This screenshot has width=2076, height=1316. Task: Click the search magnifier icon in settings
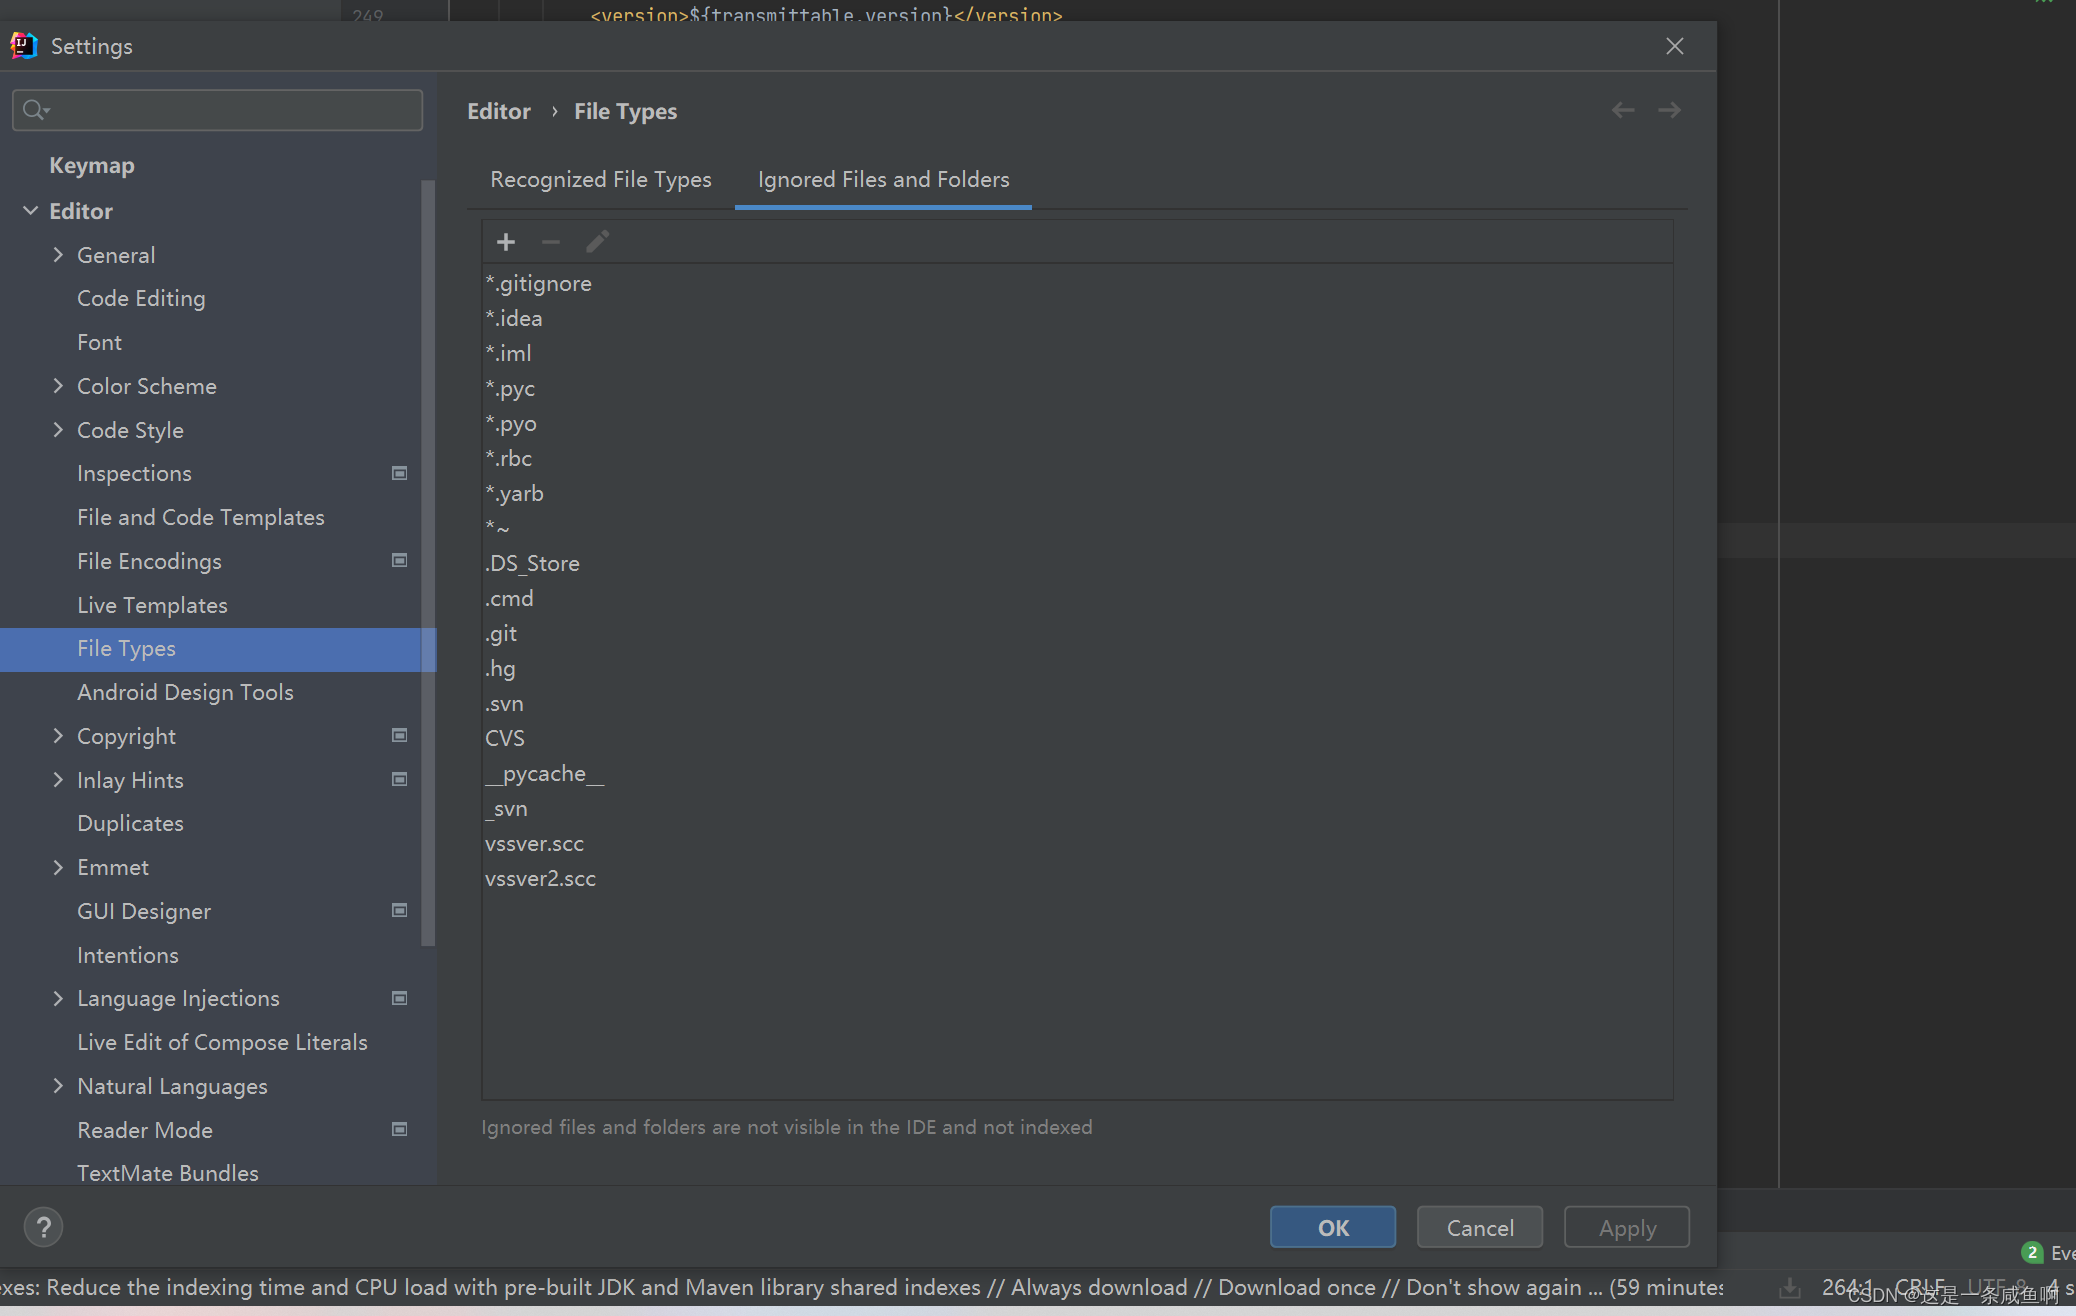35,110
